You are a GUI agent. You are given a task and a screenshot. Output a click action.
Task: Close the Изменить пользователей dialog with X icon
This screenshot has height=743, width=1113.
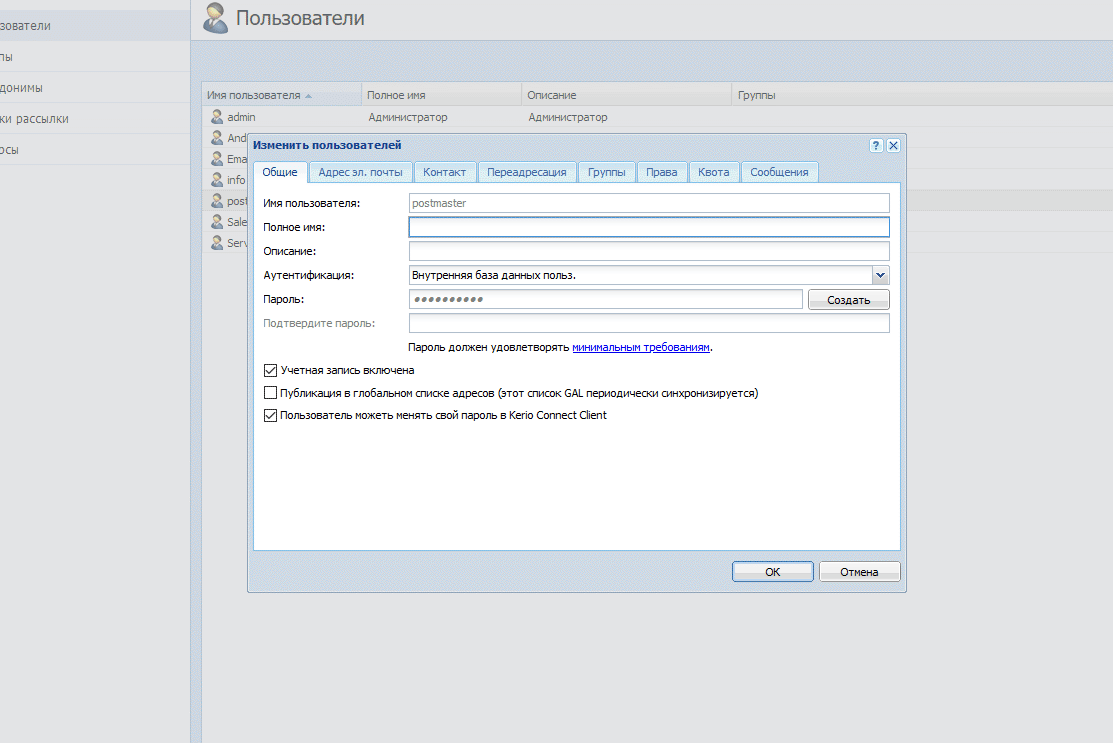(893, 145)
